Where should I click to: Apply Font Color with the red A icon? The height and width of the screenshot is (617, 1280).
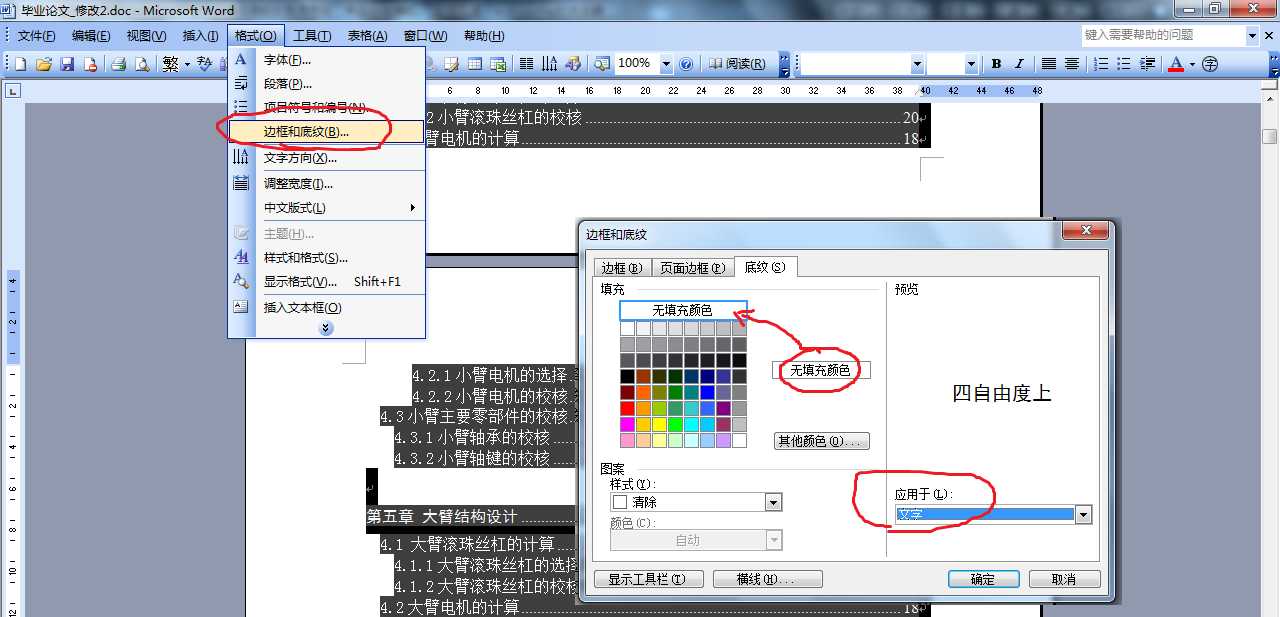click(x=1175, y=64)
